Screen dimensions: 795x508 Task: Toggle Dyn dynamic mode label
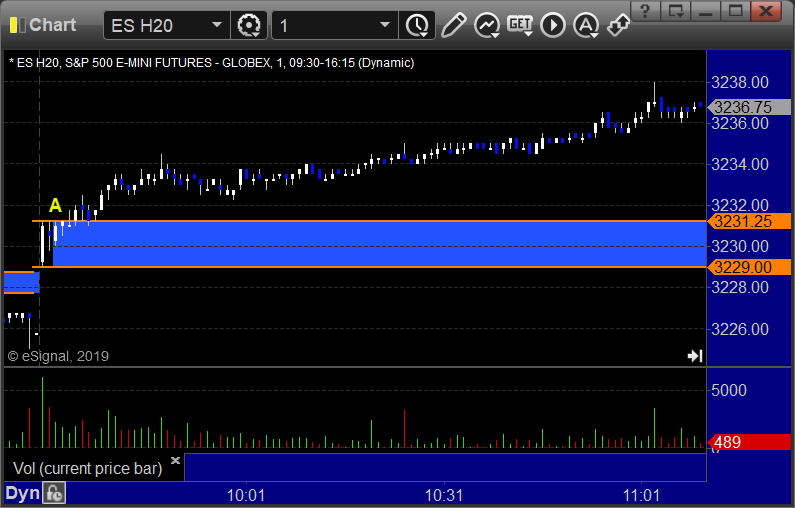pyautogui.click(x=22, y=493)
